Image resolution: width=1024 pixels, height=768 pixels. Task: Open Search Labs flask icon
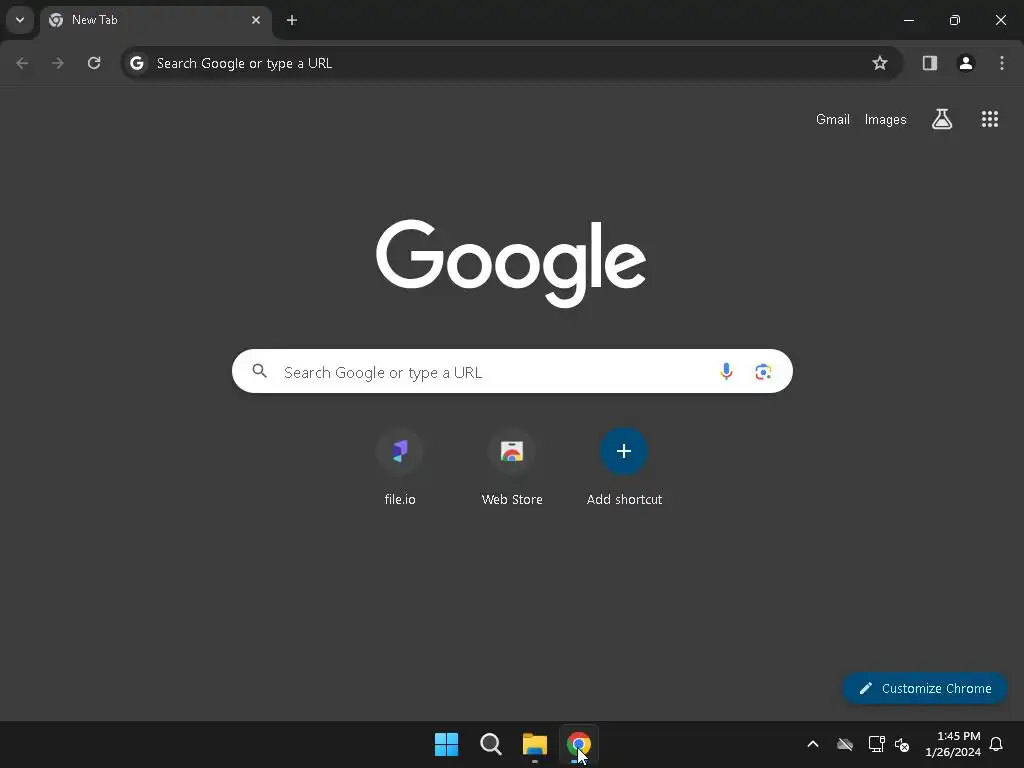coord(942,119)
